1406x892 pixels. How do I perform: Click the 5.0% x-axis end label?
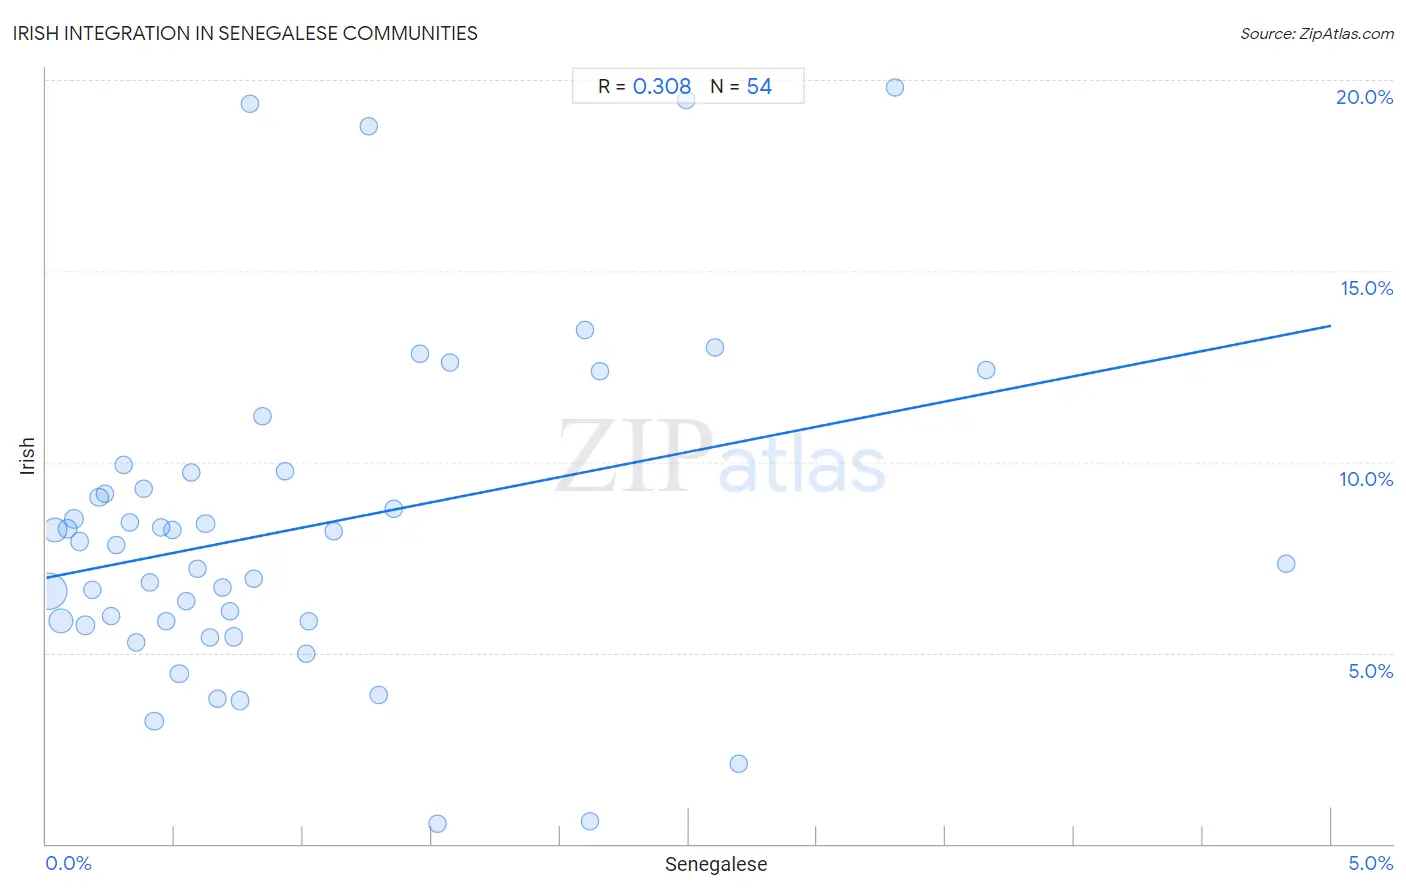[1370, 864]
